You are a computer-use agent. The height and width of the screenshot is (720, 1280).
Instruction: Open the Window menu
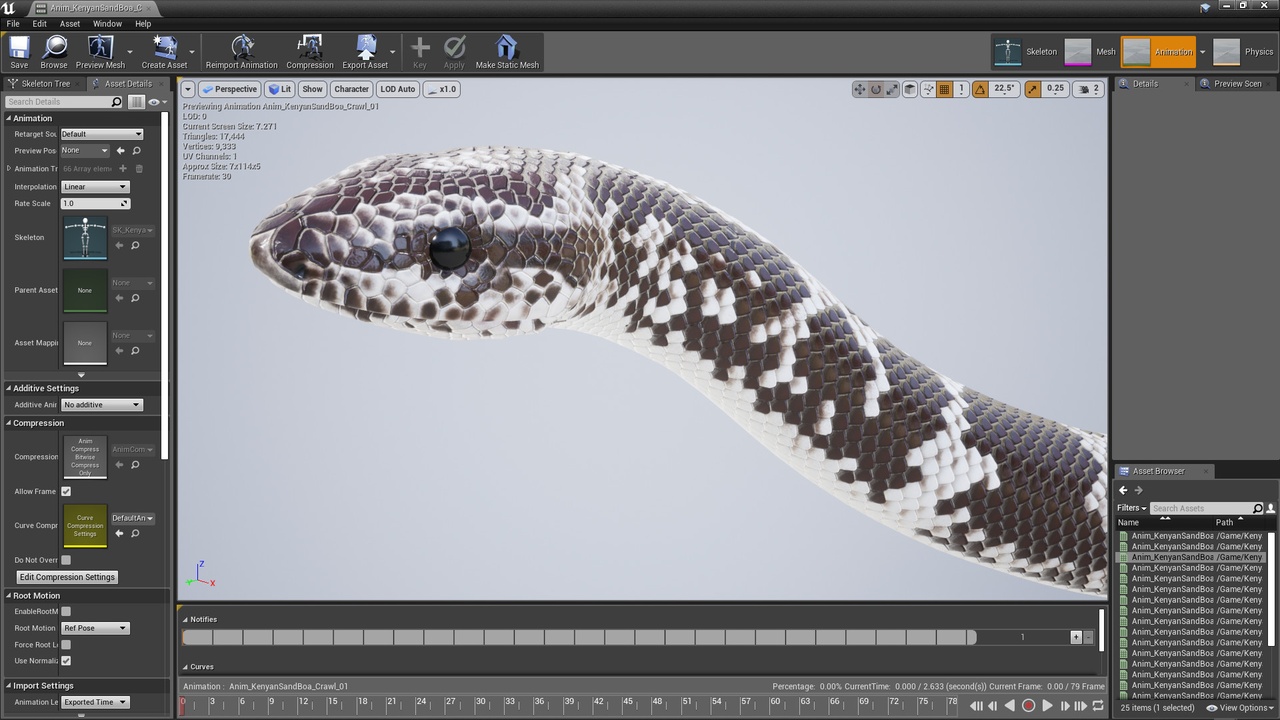coord(107,23)
